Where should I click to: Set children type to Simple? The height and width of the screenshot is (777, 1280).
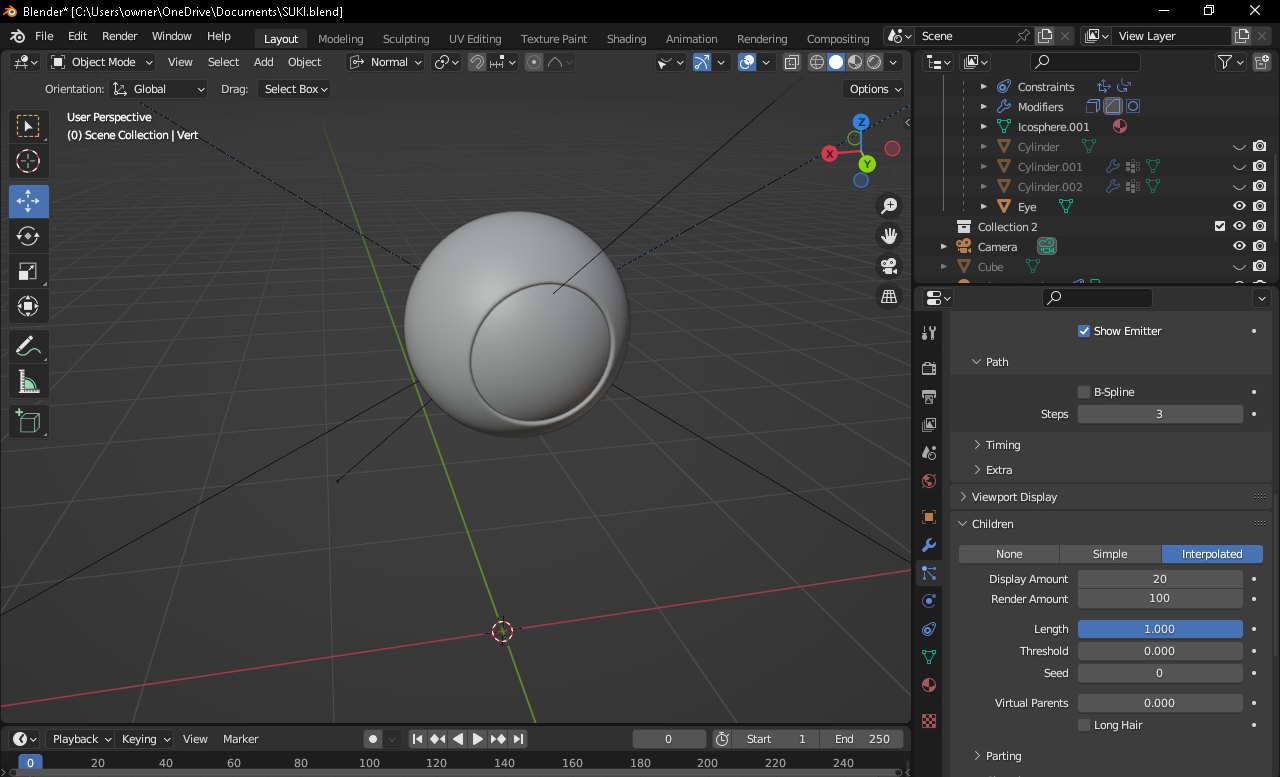(1110, 554)
